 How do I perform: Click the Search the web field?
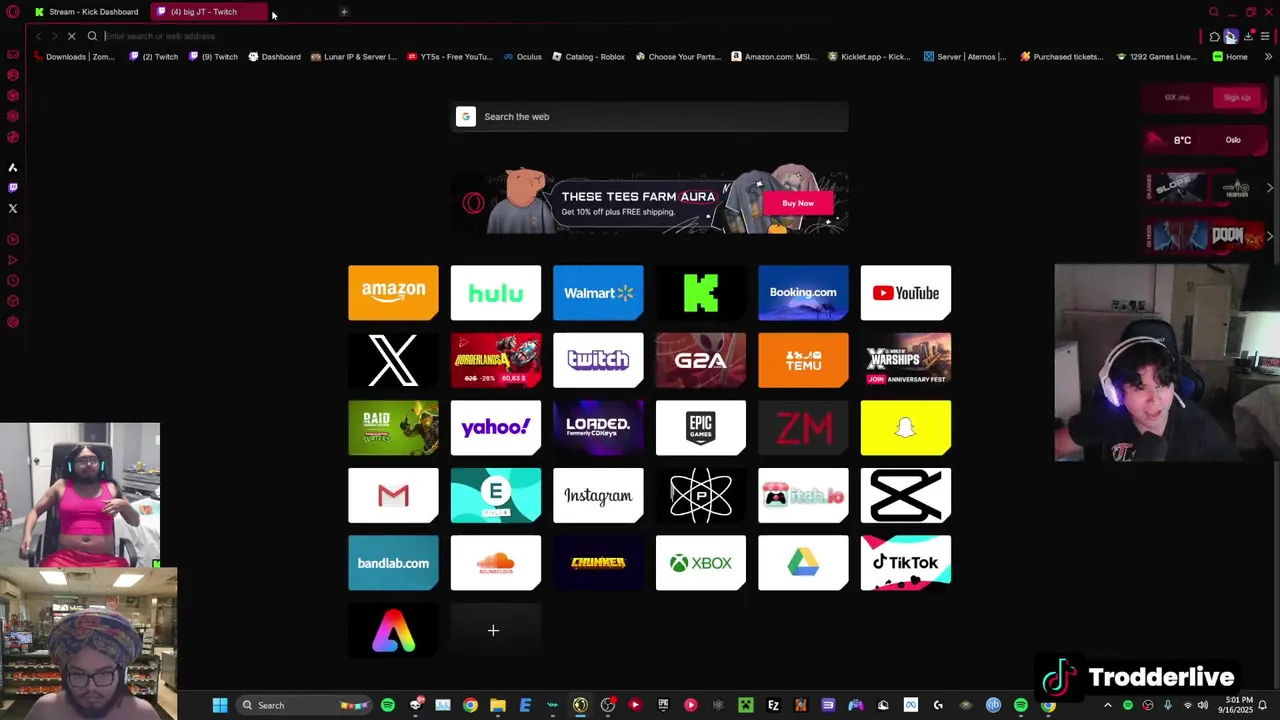pos(650,117)
